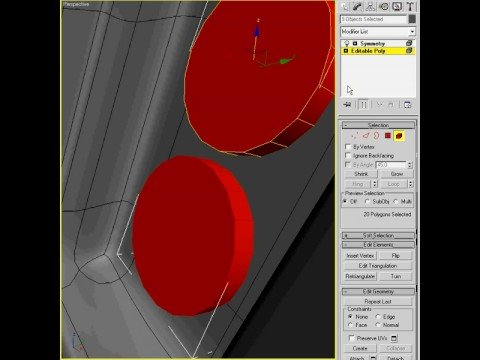Open the object color swatch
Viewport: 480px width, 360px height.
coord(412,19)
